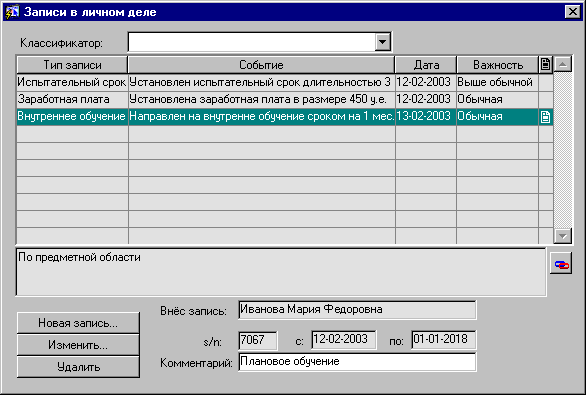Click the Внёс запись field with Иванова Мария Федоровна
This screenshot has width=586, height=395.
point(357,310)
